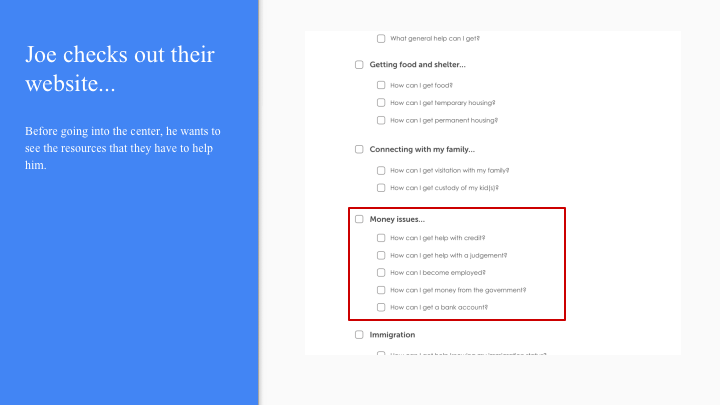Check 'How can I get help with credit?'
Image resolution: width=720 pixels, height=405 pixels.
(381, 238)
